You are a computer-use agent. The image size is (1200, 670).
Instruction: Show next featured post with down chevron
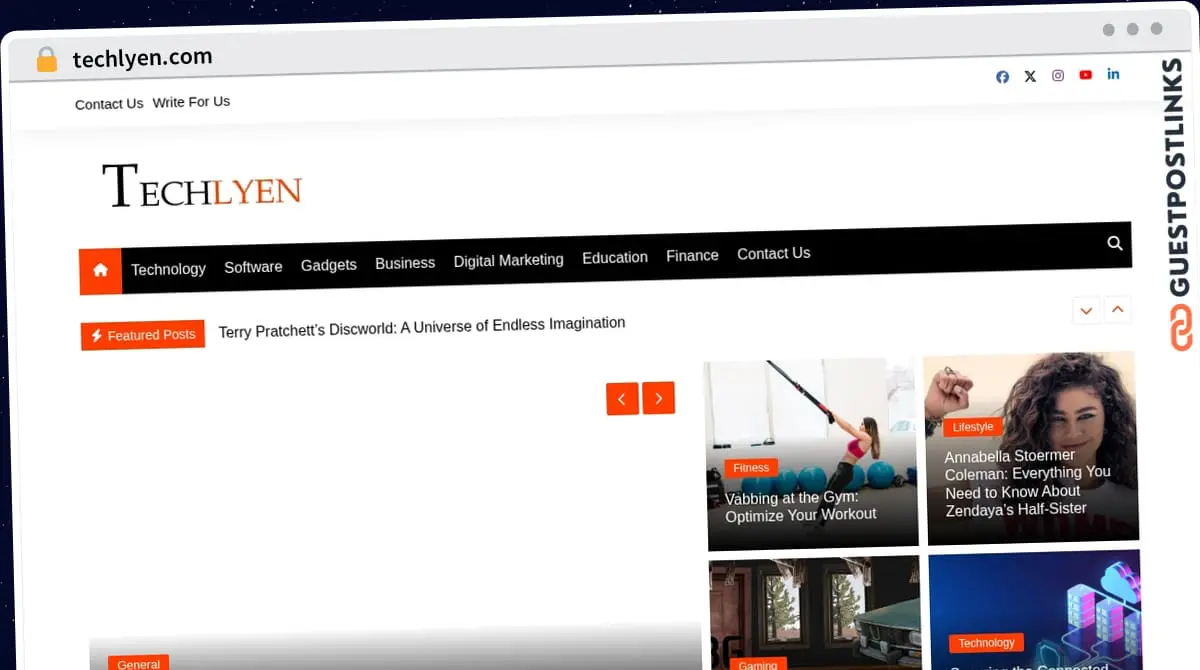pos(1086,310)
